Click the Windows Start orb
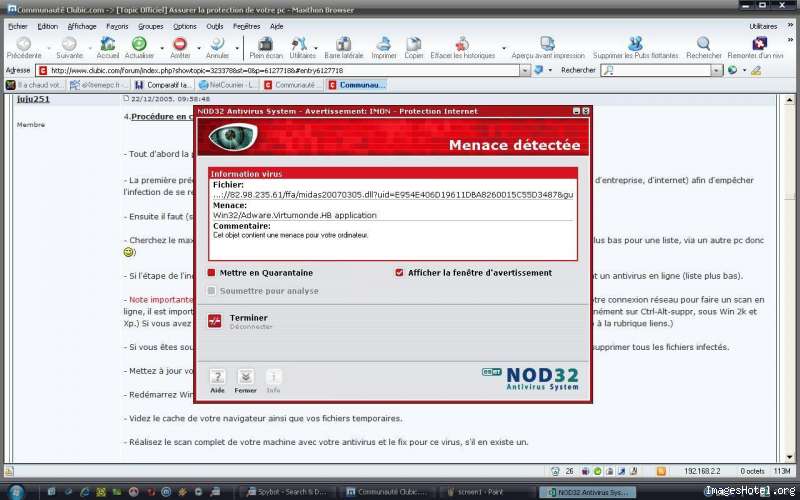 click(15, 492)
